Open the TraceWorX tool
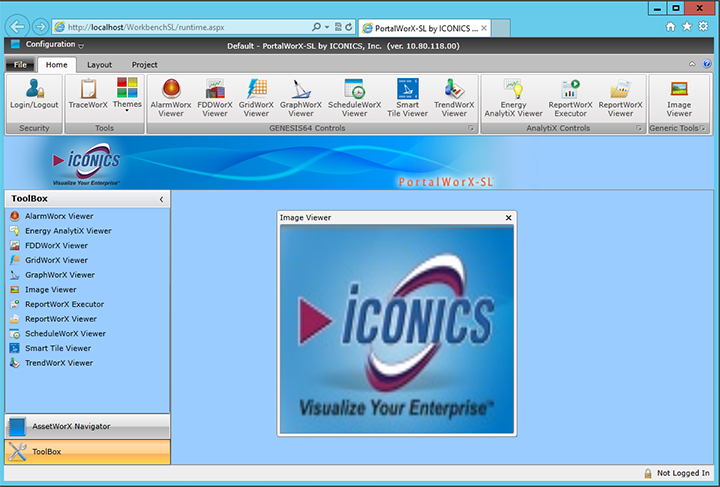The width and height of the screenshot is (720, 487). tap(88, 94)
